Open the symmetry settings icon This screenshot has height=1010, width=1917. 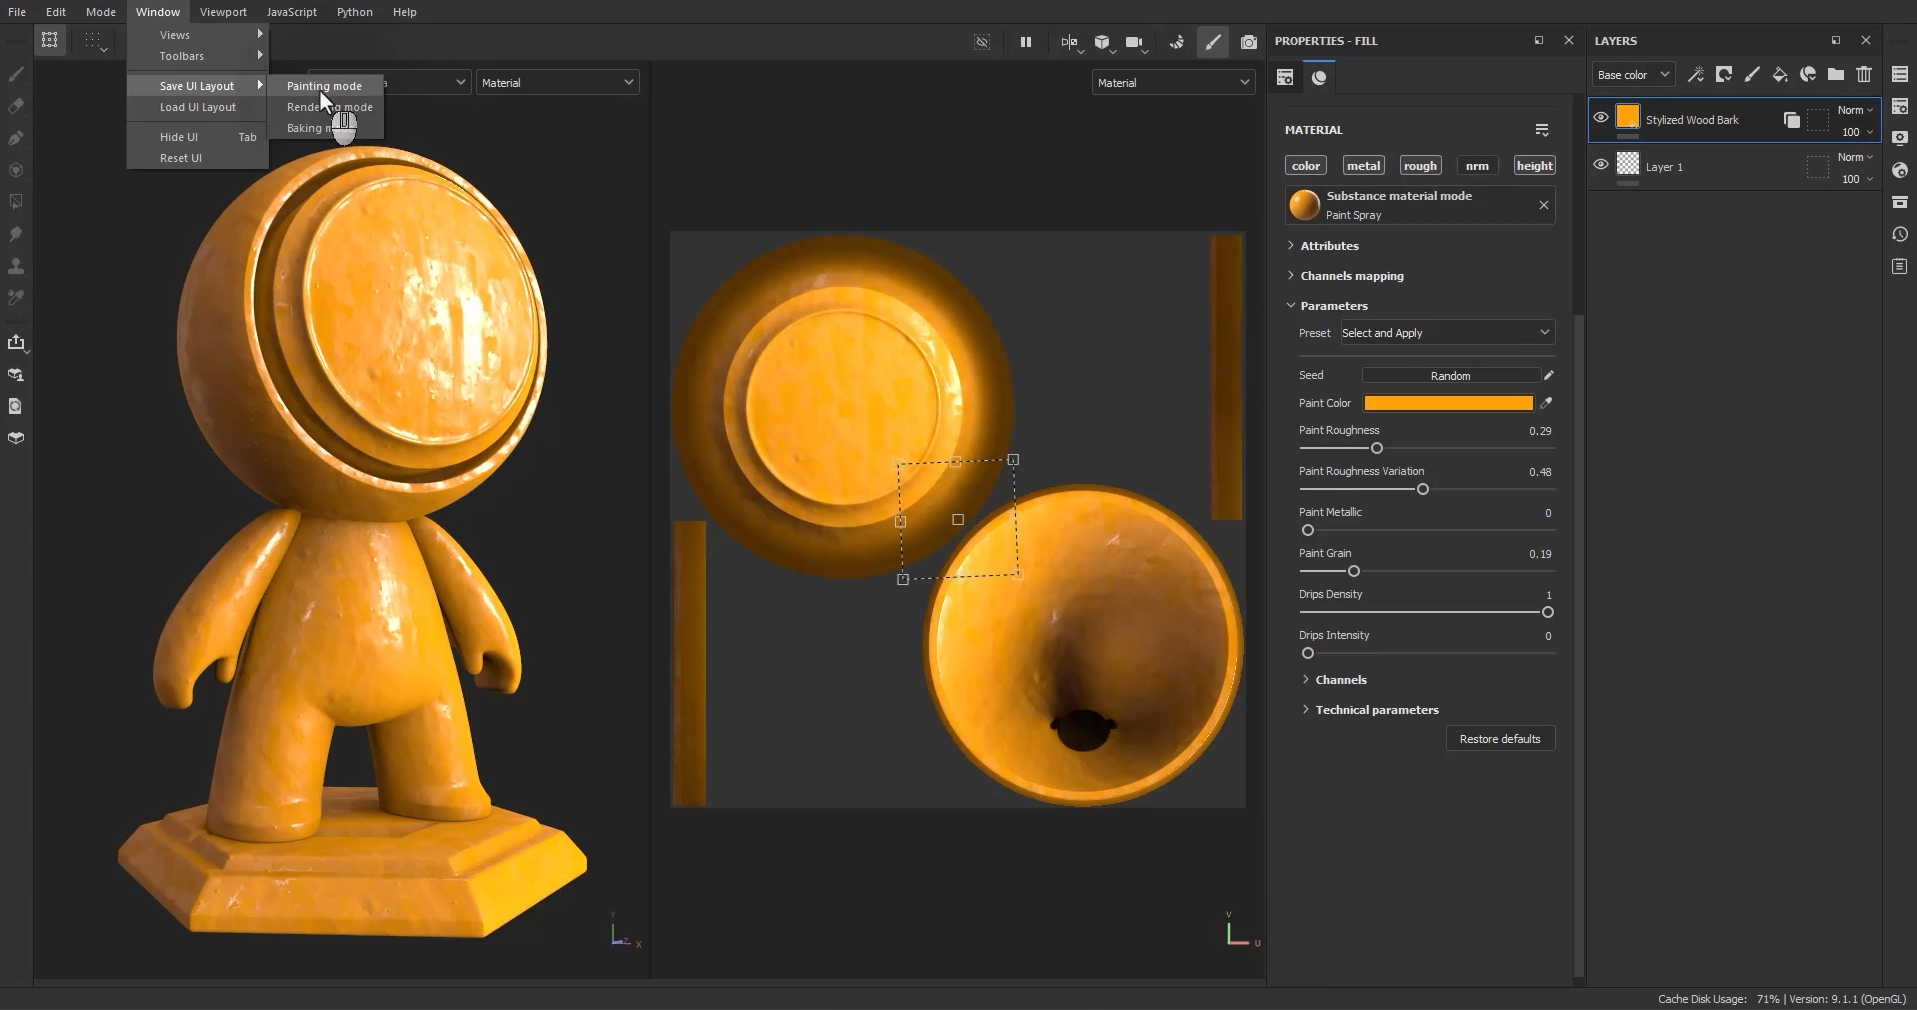point(1070,42)
